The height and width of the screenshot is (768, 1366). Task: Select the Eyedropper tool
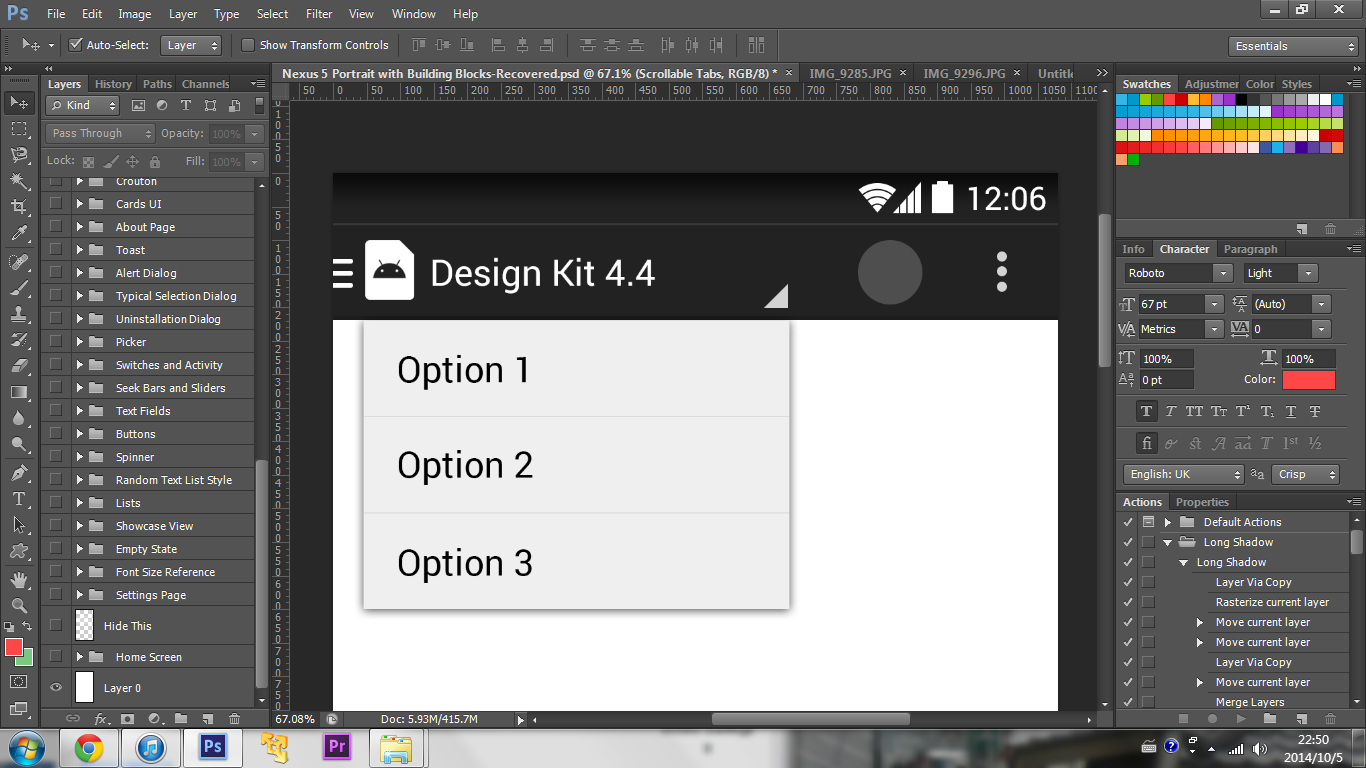18,234
